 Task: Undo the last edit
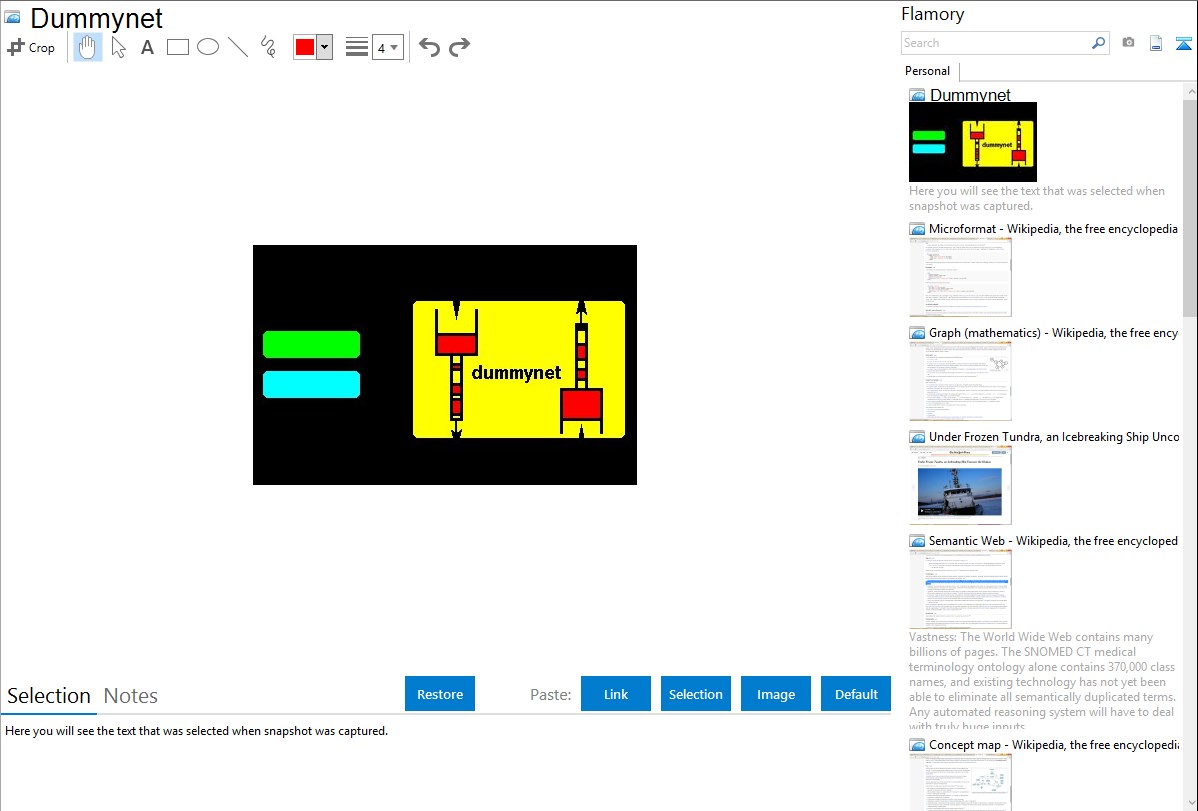coord(429,47)
